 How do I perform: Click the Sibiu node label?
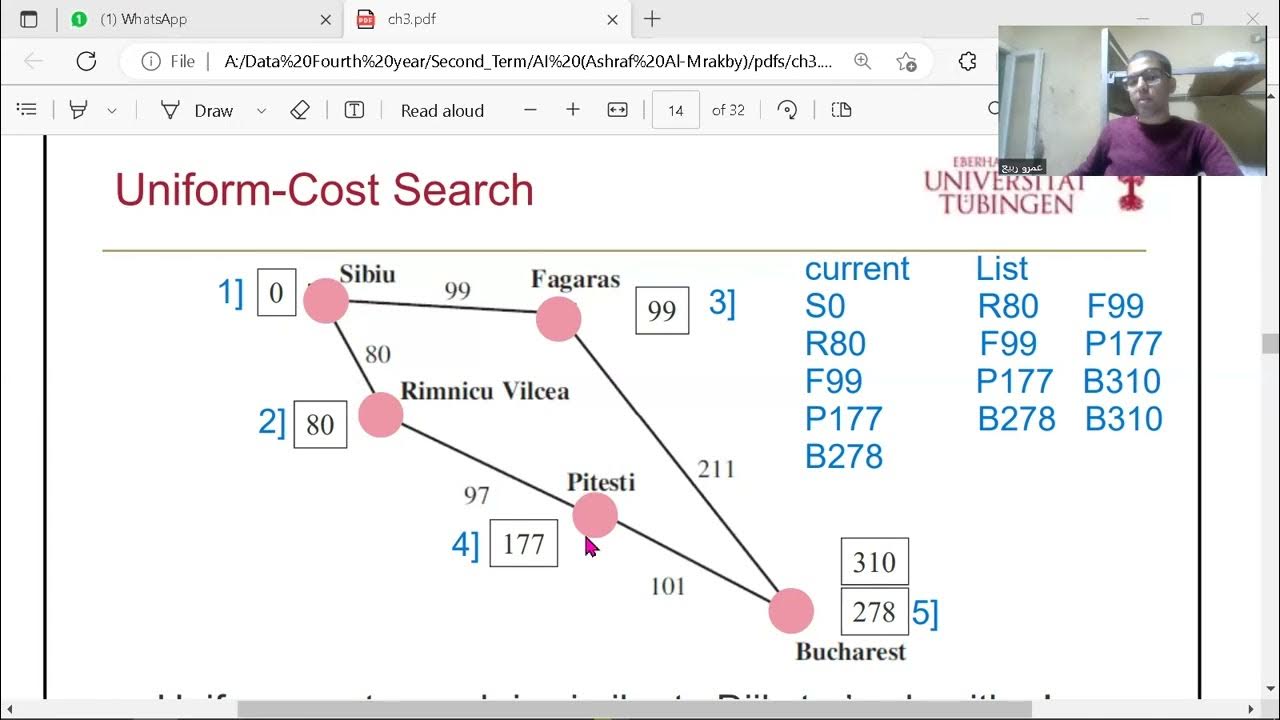(x=367, y=274)
